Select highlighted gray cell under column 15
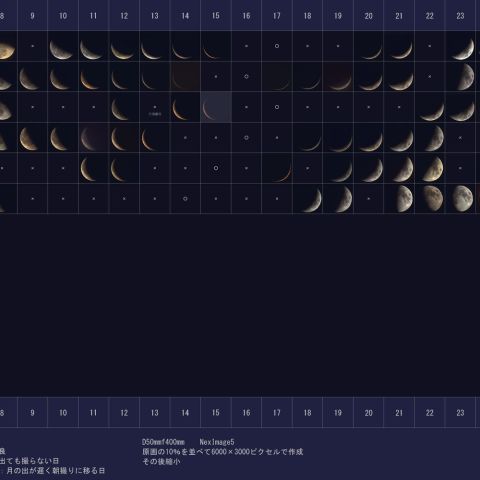 pyautogui.click(x=216, y=107)
